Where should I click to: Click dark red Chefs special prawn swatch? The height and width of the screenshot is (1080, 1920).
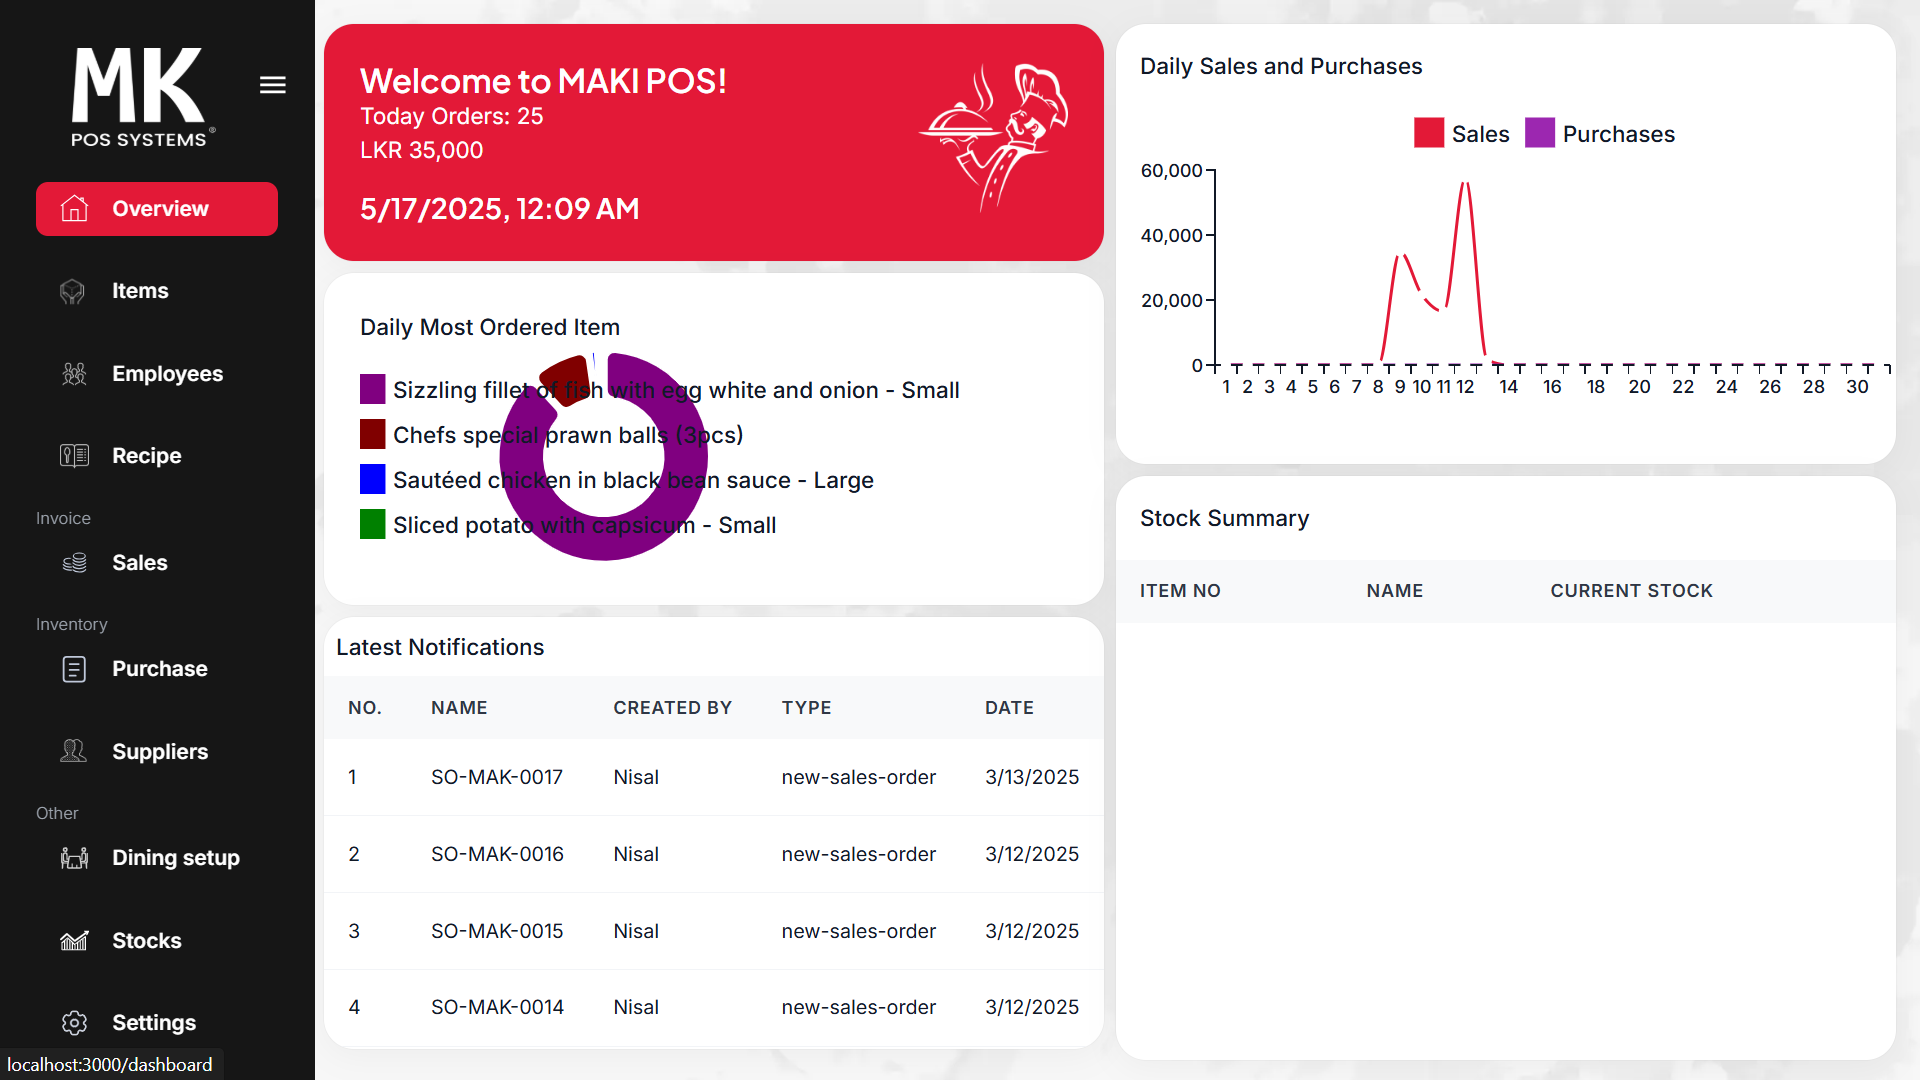pyautogui.click(x=372, y=435)
